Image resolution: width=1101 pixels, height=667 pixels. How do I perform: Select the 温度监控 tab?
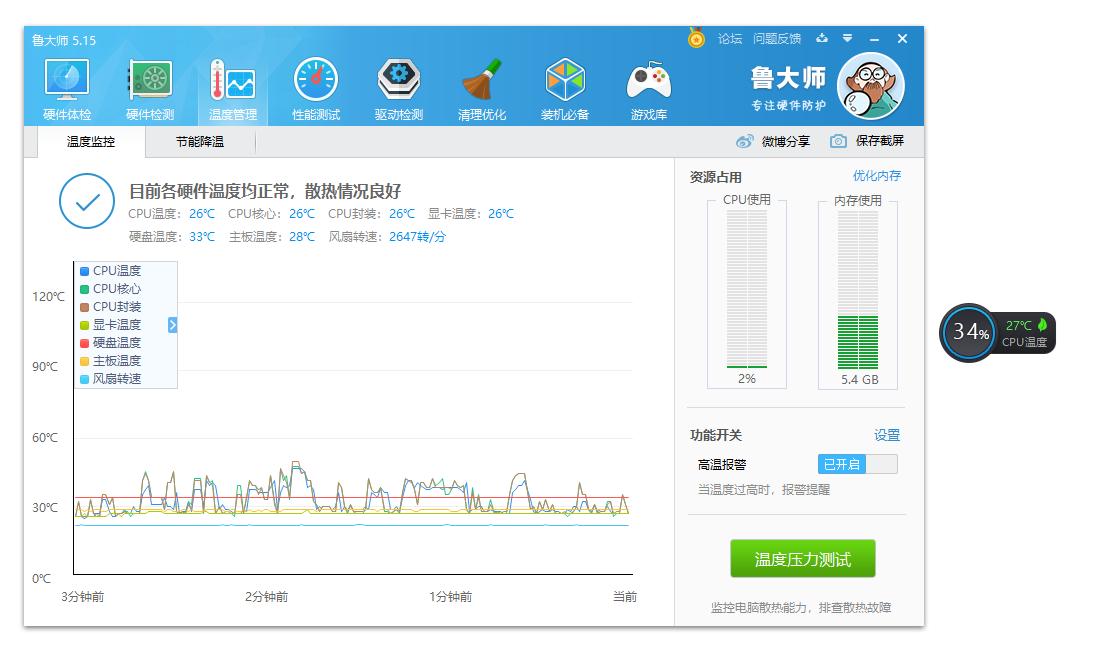[x=91, y=142]
